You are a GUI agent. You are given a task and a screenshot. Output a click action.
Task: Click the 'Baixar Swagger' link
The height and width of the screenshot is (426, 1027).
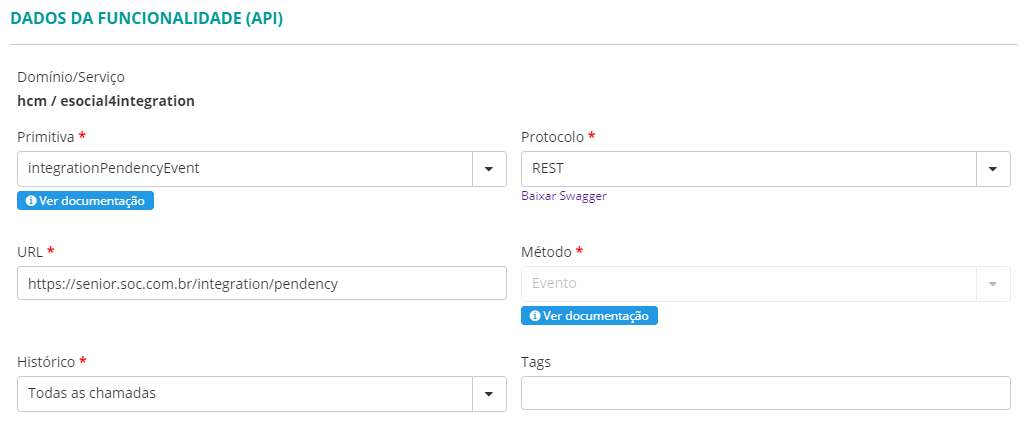point(564,196)
